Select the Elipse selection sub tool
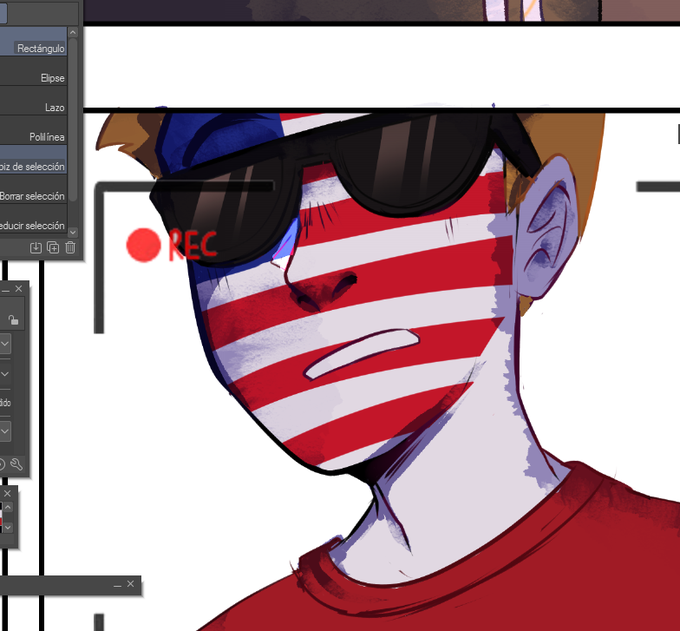Viewport: 680px width, 631px height. pyautogui.click(x=33, y=71)
